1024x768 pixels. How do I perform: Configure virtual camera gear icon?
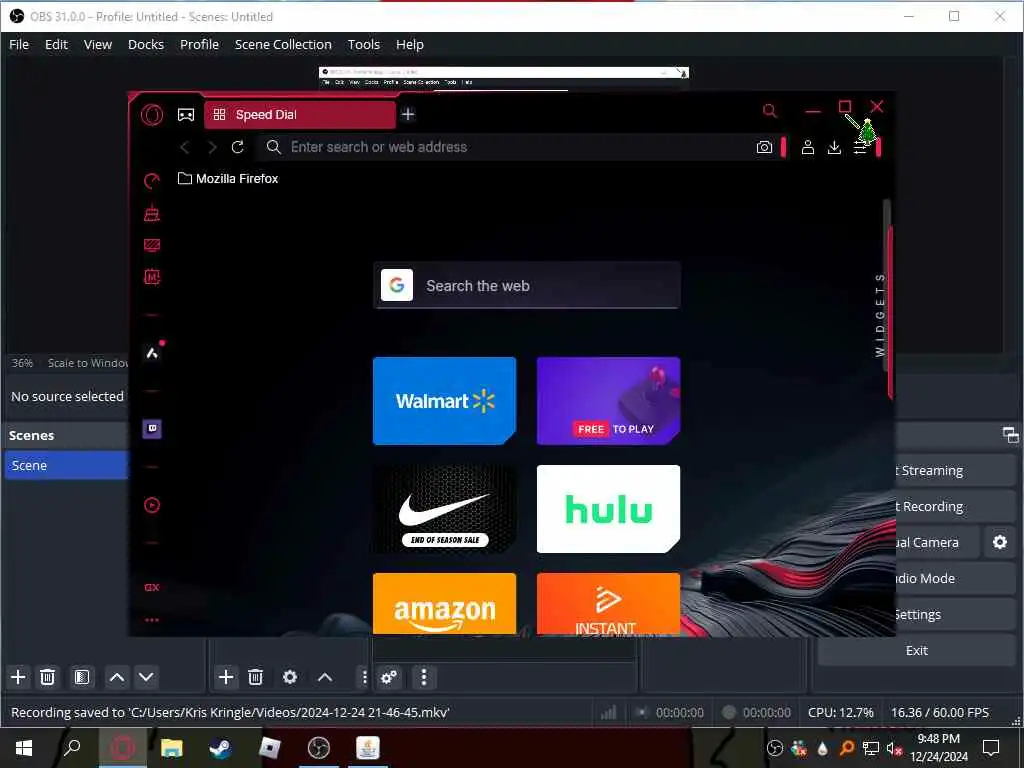coord(1000,542)
